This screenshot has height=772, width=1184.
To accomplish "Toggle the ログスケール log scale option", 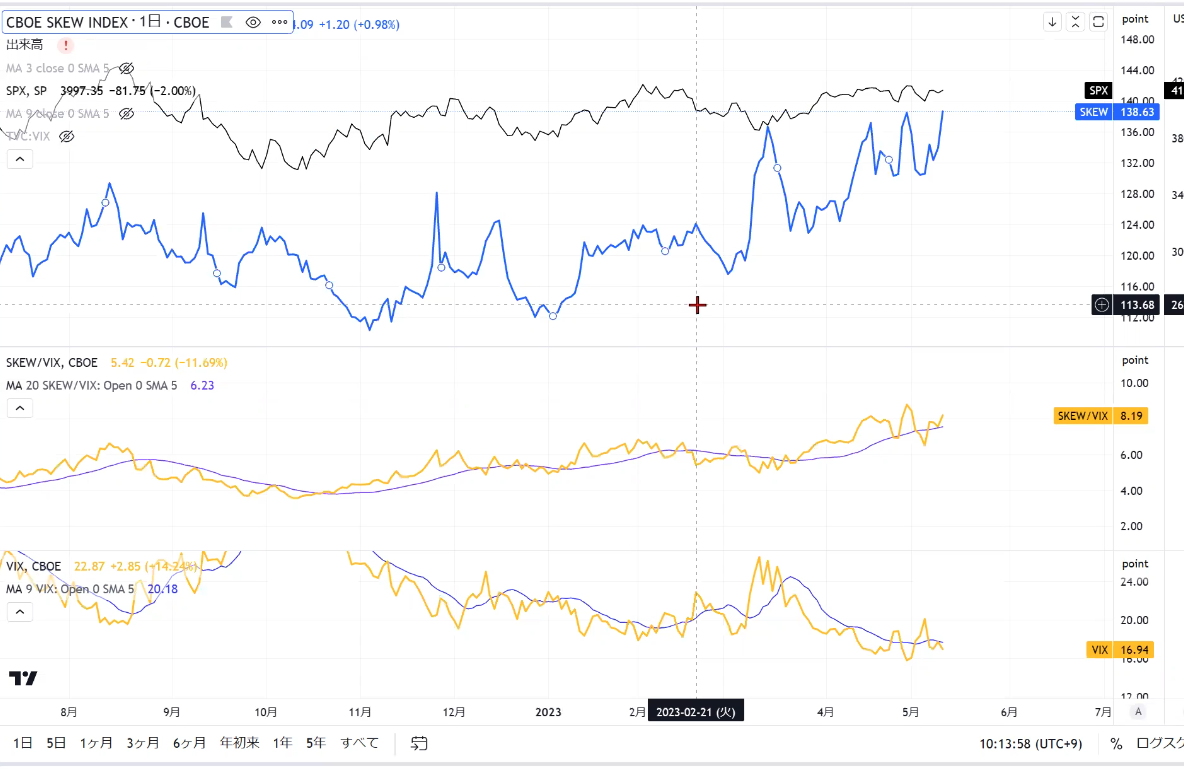I will [x=1159, y=743].
